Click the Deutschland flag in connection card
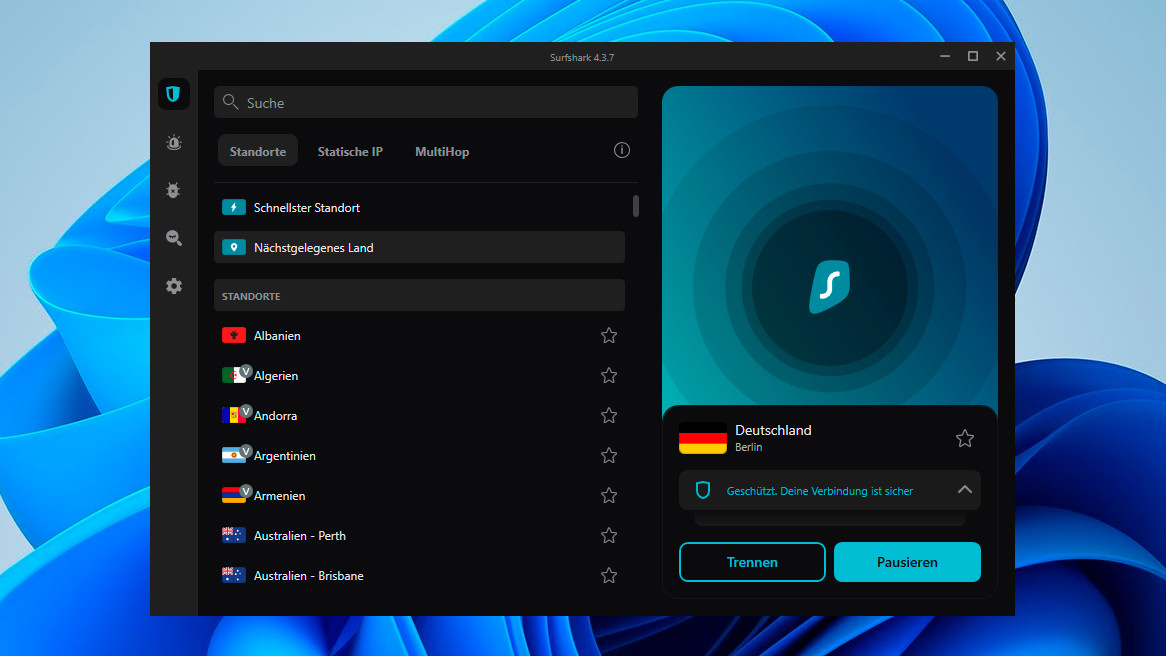This screenshot has height=656, width=1166. (703, 438)
